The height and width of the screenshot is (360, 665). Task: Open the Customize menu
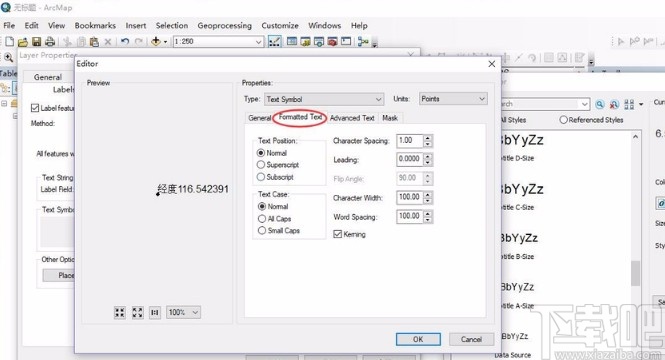tap(280, 25)
